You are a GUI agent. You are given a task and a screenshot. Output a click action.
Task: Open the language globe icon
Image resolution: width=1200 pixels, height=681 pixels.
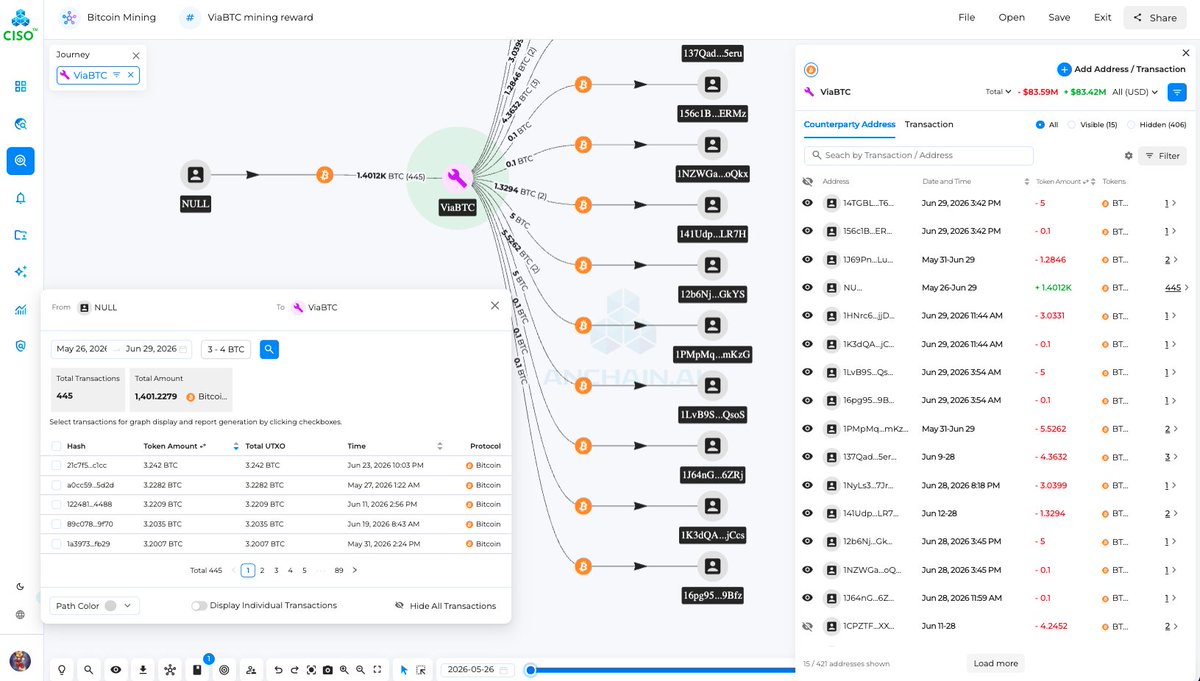(21, 614)
